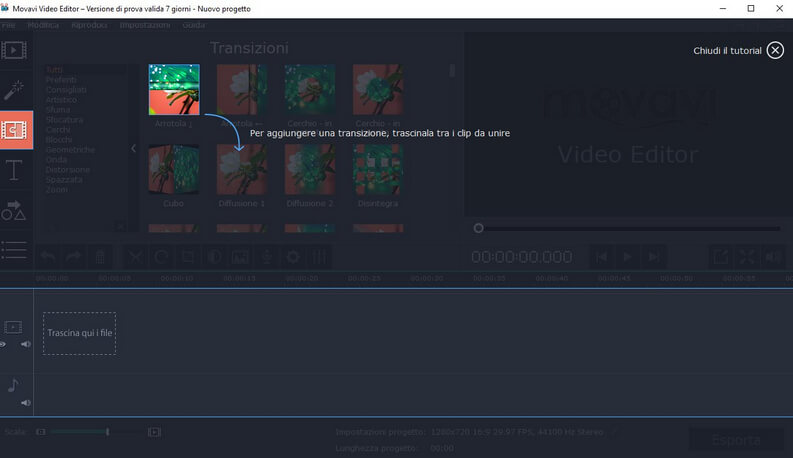Screen dimensions: 793x458
Task: Open the Guida menu
Action: click(194, 25)
